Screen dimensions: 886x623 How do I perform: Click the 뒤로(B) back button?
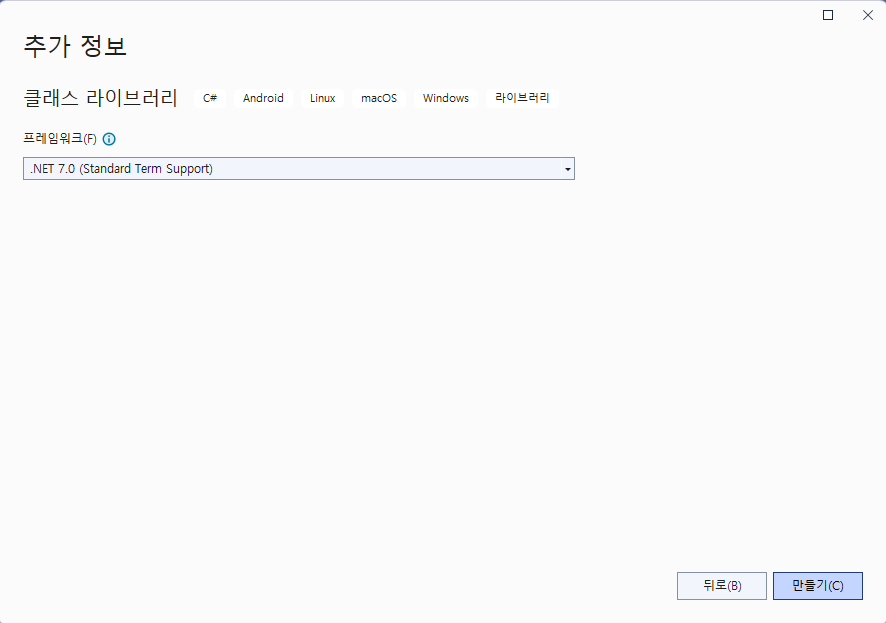point(721,585)
